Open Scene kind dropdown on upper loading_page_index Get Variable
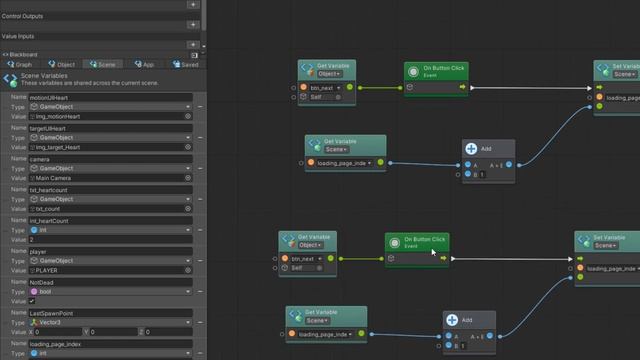Viewport: 640px width, 360px height. pos(336,149)
